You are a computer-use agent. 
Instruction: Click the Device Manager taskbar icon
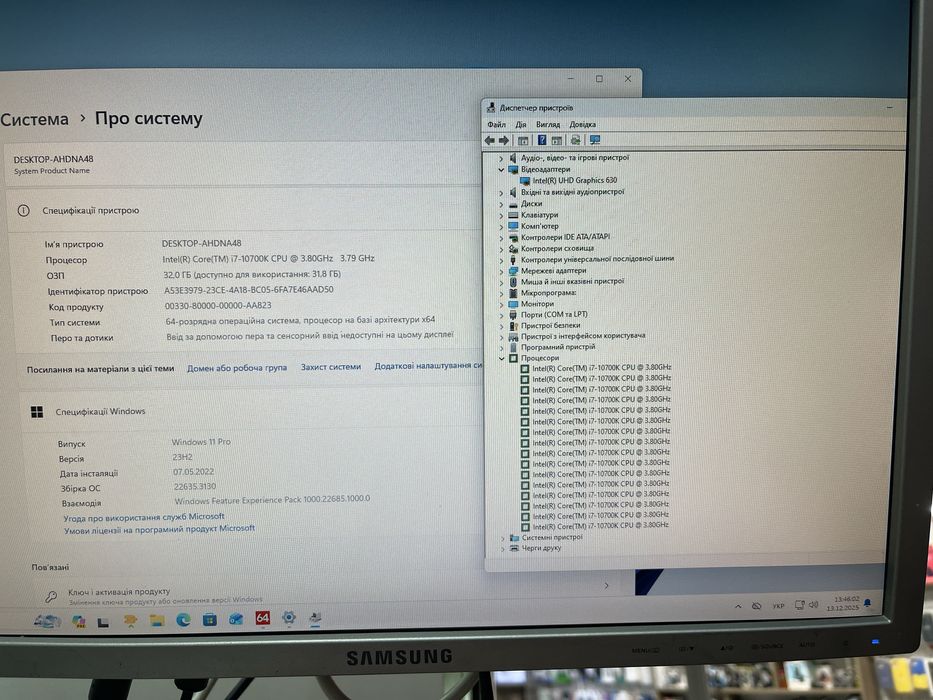[315, 618]
